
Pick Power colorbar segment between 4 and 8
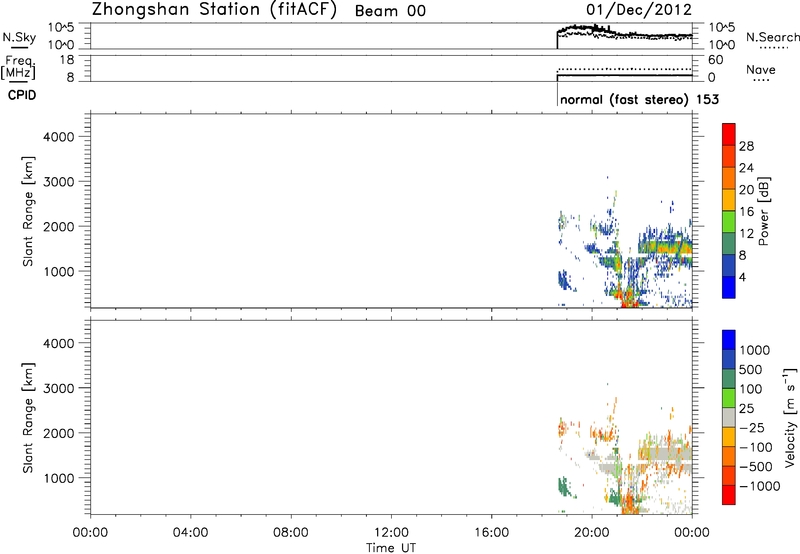click(x=729, y=265)
